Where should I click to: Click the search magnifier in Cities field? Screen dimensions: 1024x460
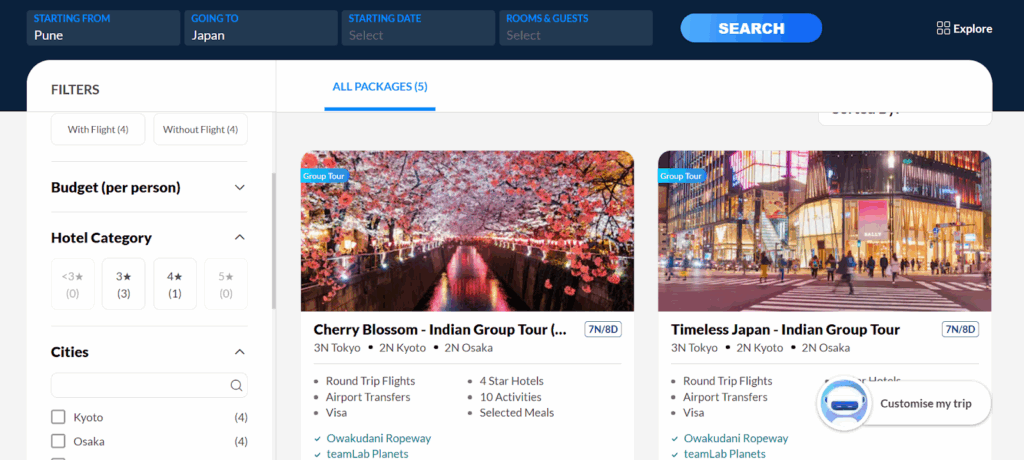point(236,386)
